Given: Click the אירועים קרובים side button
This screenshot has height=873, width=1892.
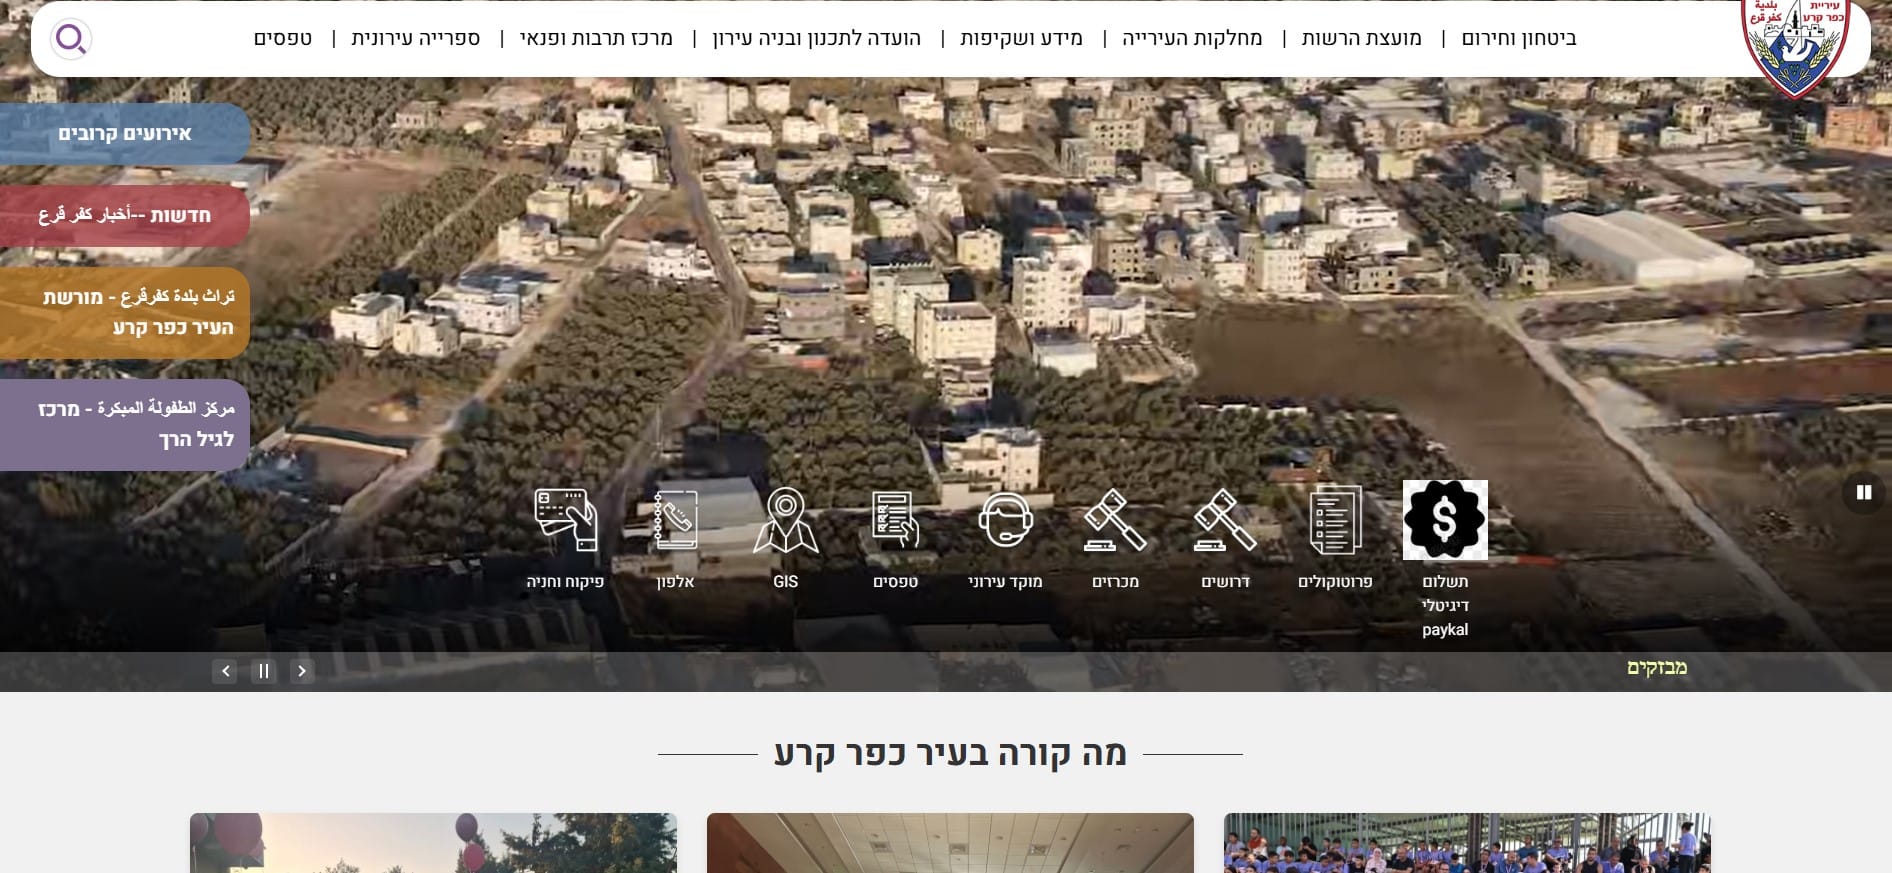Looking at the screenshot, I should tap(124, 134).
